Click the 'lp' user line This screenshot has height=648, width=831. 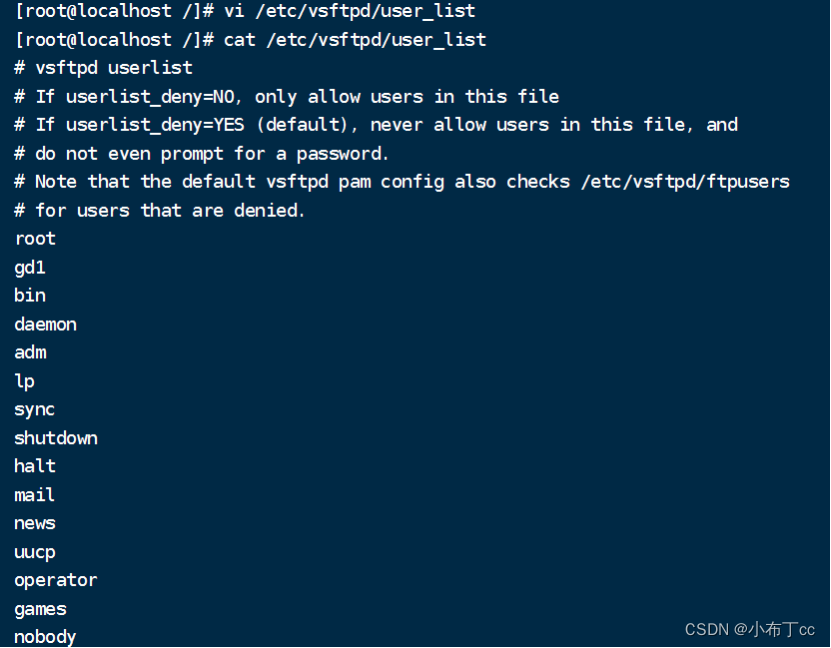click(25, 381)
